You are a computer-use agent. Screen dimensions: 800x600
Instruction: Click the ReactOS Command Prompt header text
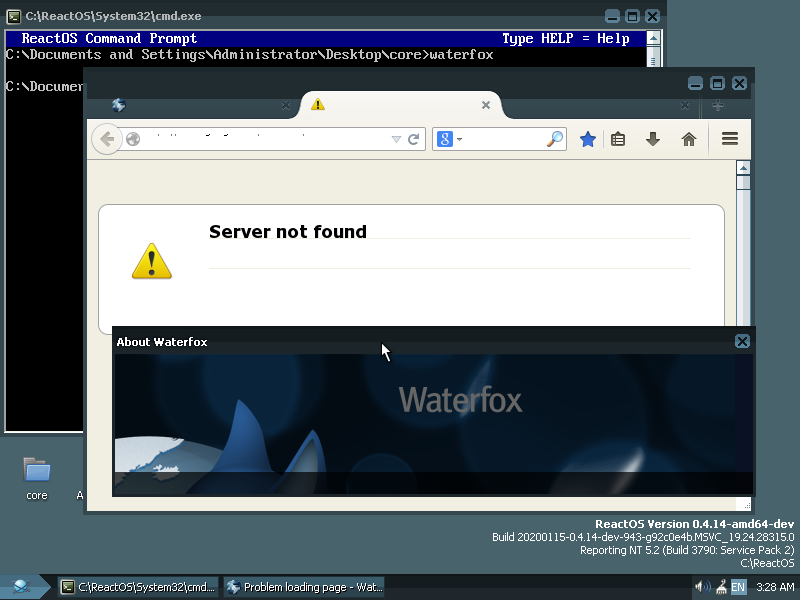109,39
